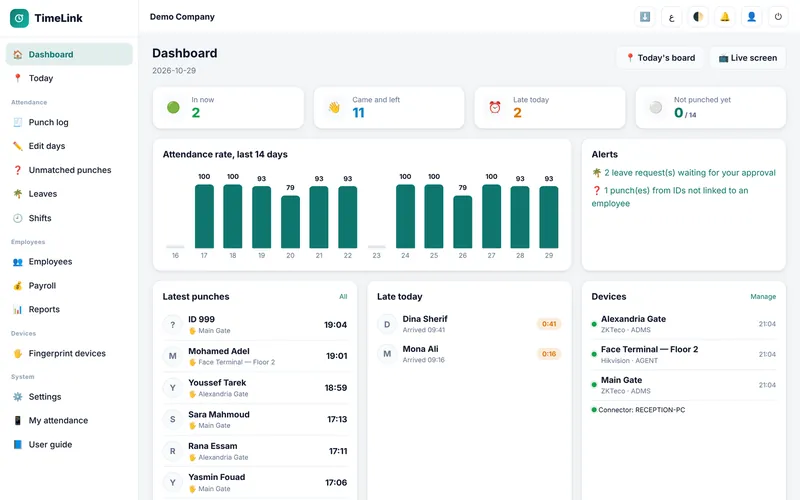Open Today in sidebar

coord(69,78)
